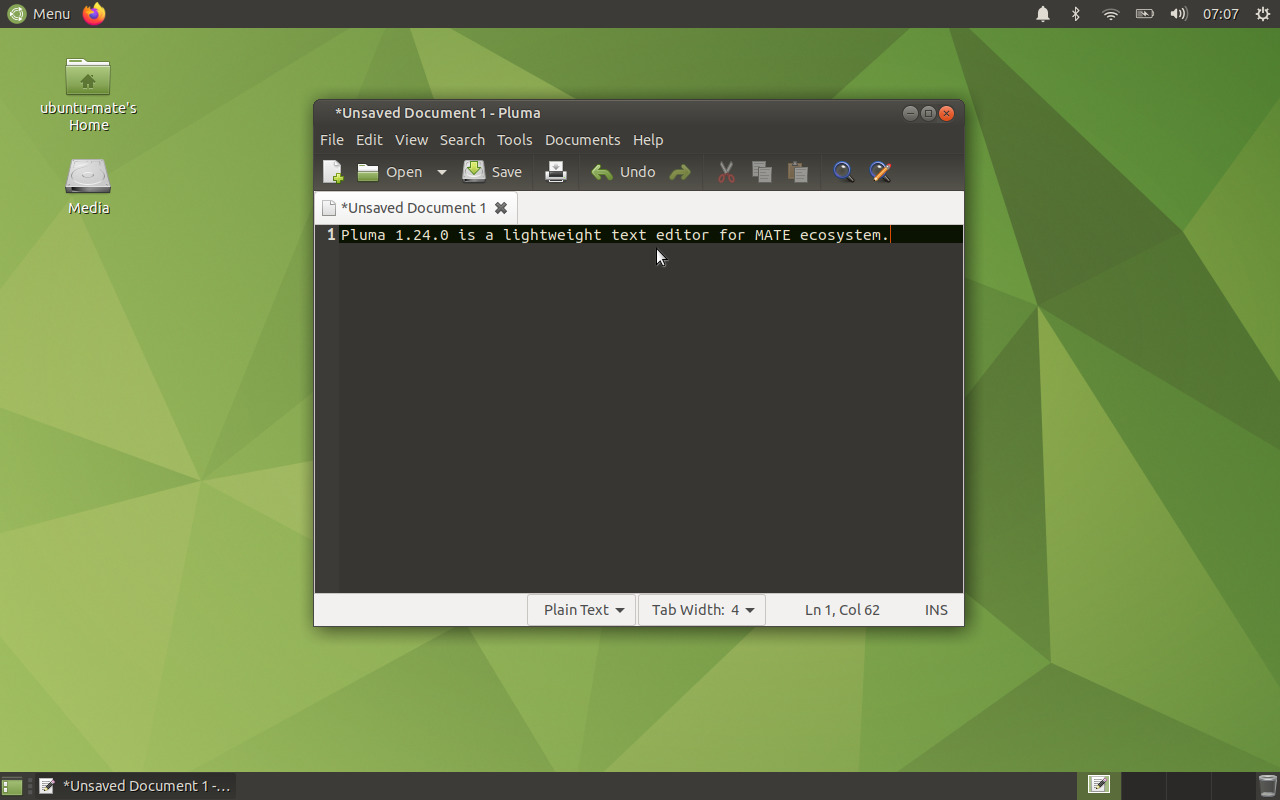
Task: Click the Ln 1, Col 62 status text
Action: [842, 610]
